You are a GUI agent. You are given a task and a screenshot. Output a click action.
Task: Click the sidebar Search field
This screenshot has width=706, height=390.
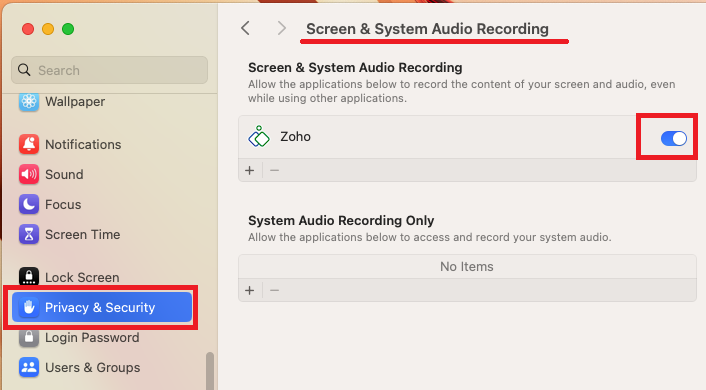(109, 70)
